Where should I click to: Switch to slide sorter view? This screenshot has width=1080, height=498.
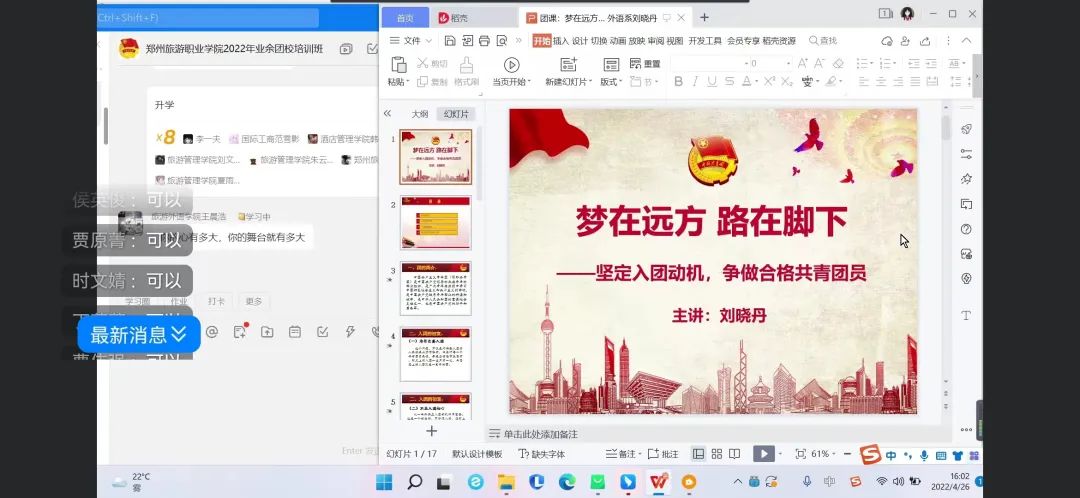pos(717,454)
